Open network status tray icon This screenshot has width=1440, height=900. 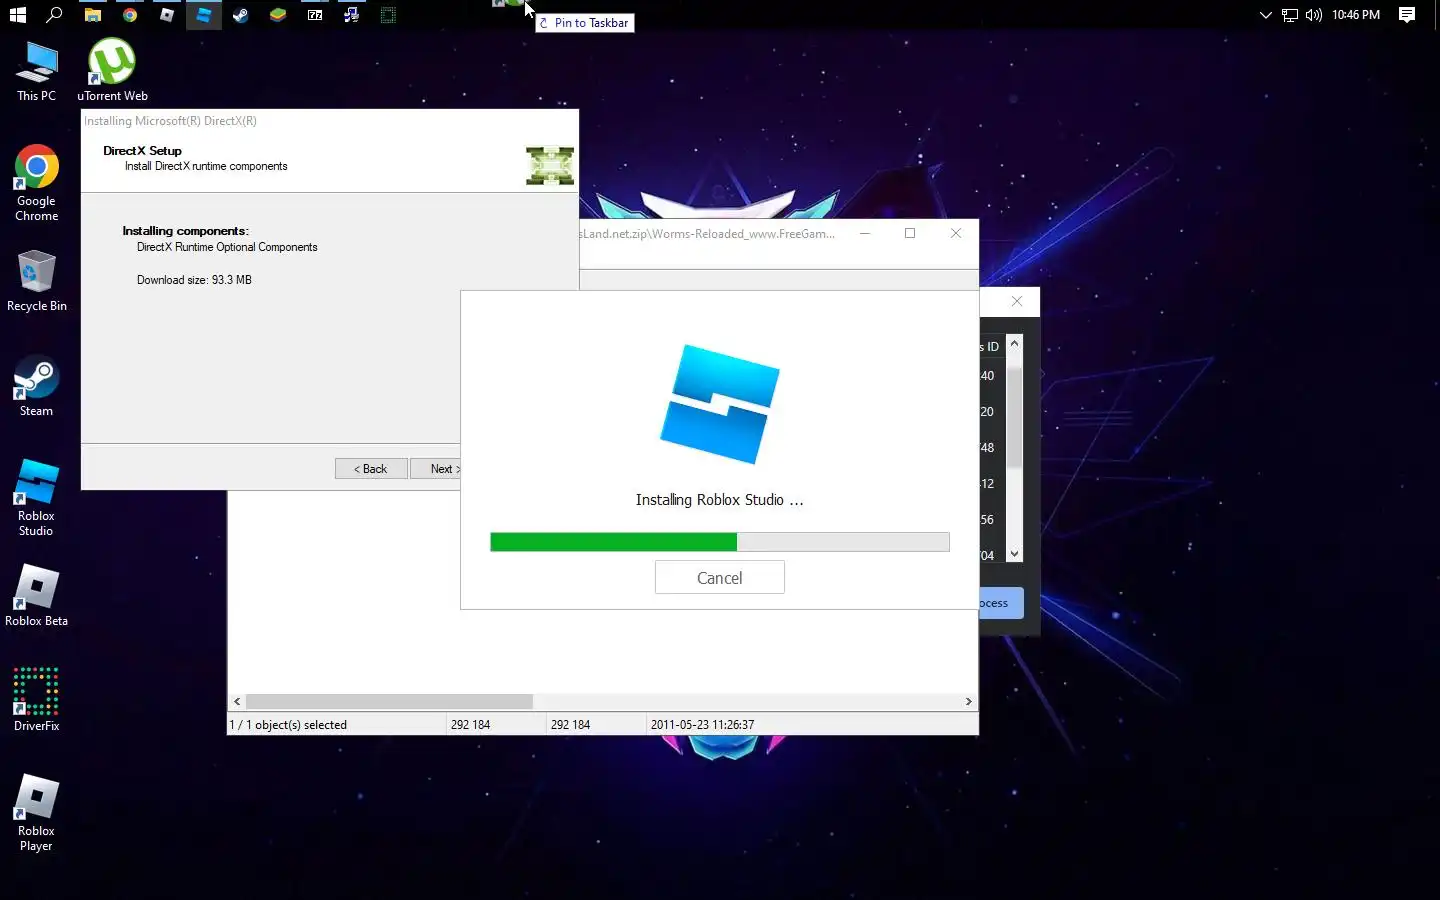pos(1290,15)
